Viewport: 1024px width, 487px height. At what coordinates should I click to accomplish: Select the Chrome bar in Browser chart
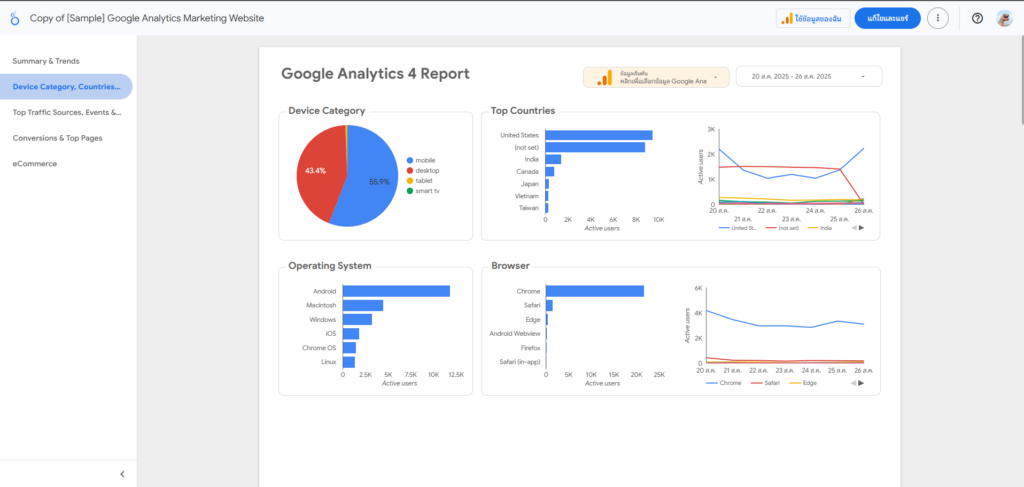coord(594,291)
